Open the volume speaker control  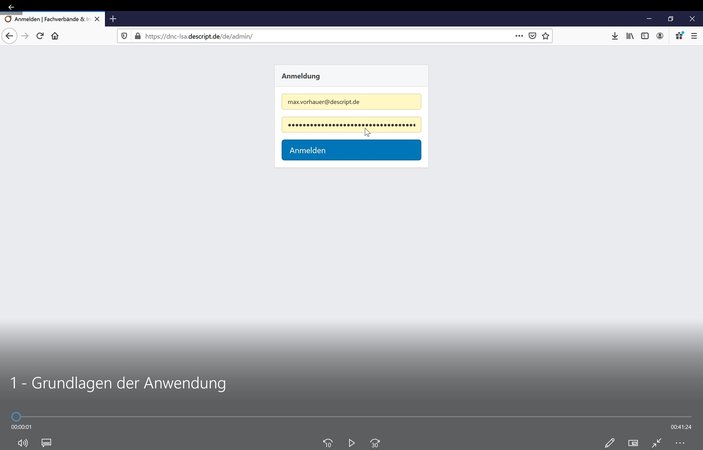[x=22, y=443]
